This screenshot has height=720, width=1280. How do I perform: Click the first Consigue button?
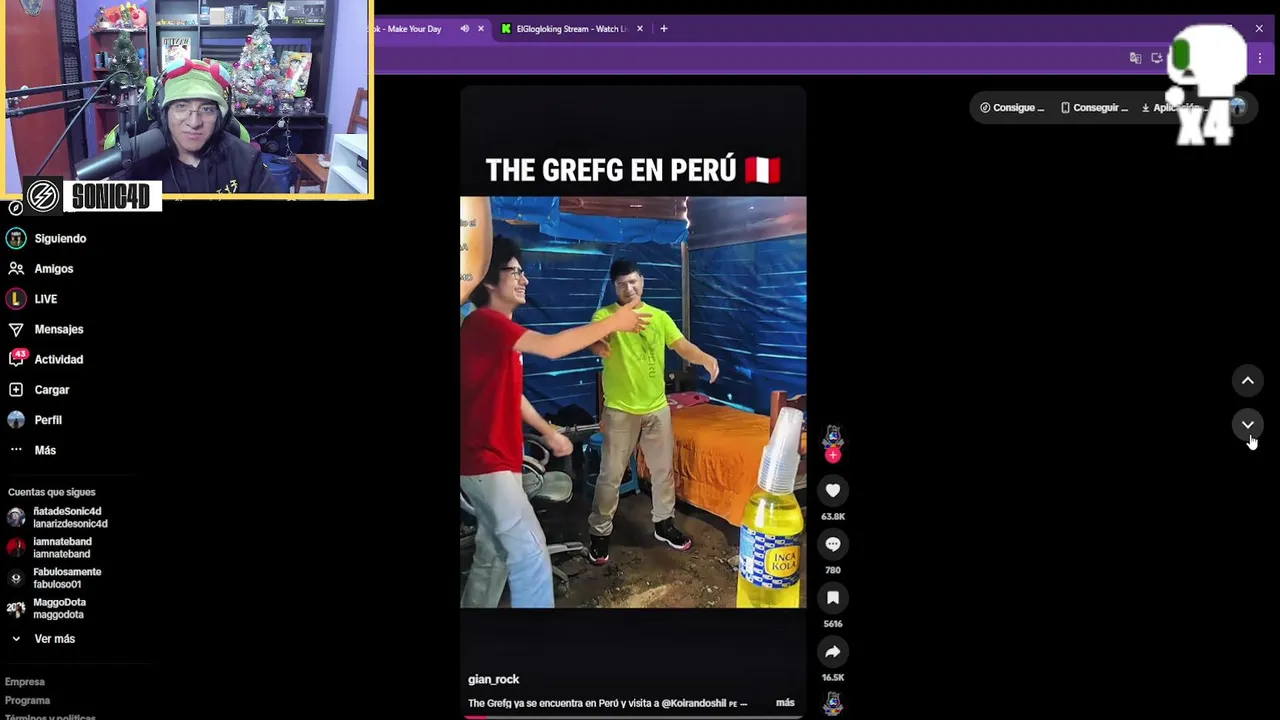click(1012, 108)
